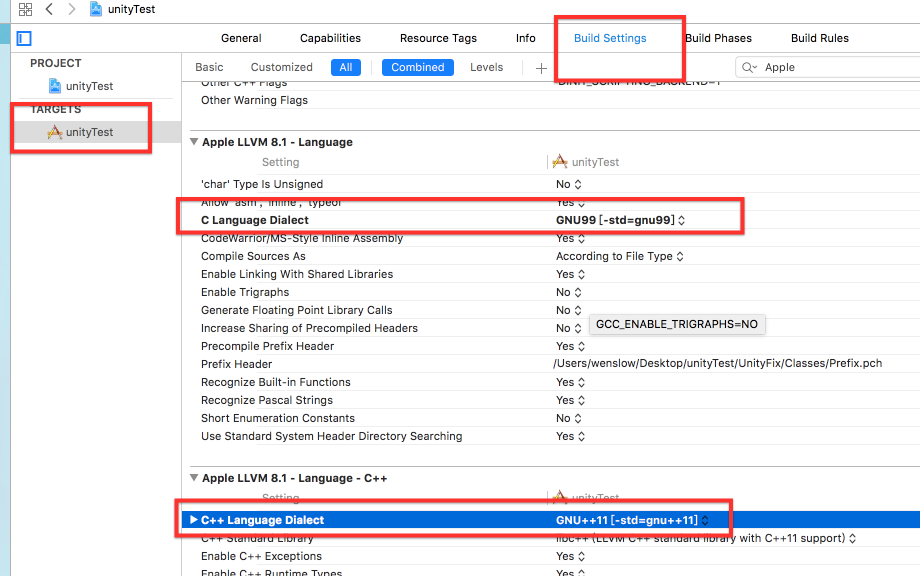This screenshot has height=576, width=920.
Task: Toggle the project and targets list sidebar icon
Action: 24,39
